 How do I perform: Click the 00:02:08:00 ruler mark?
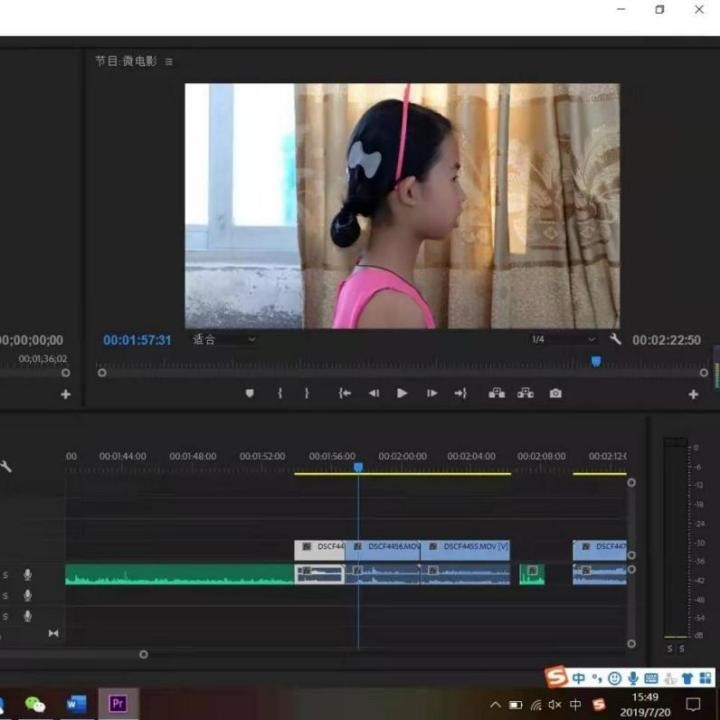point(541,456)
